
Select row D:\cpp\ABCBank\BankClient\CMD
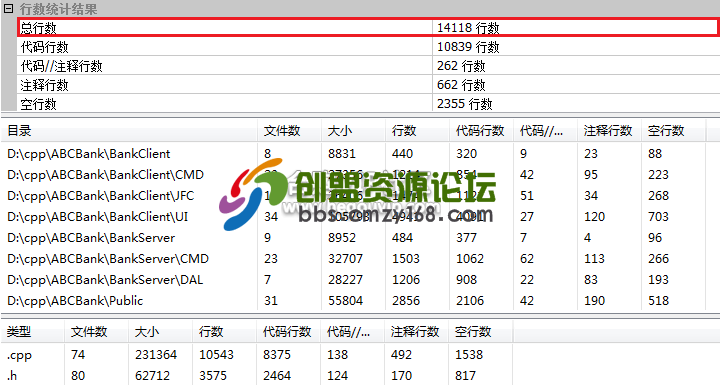click(x=353, y=175)
